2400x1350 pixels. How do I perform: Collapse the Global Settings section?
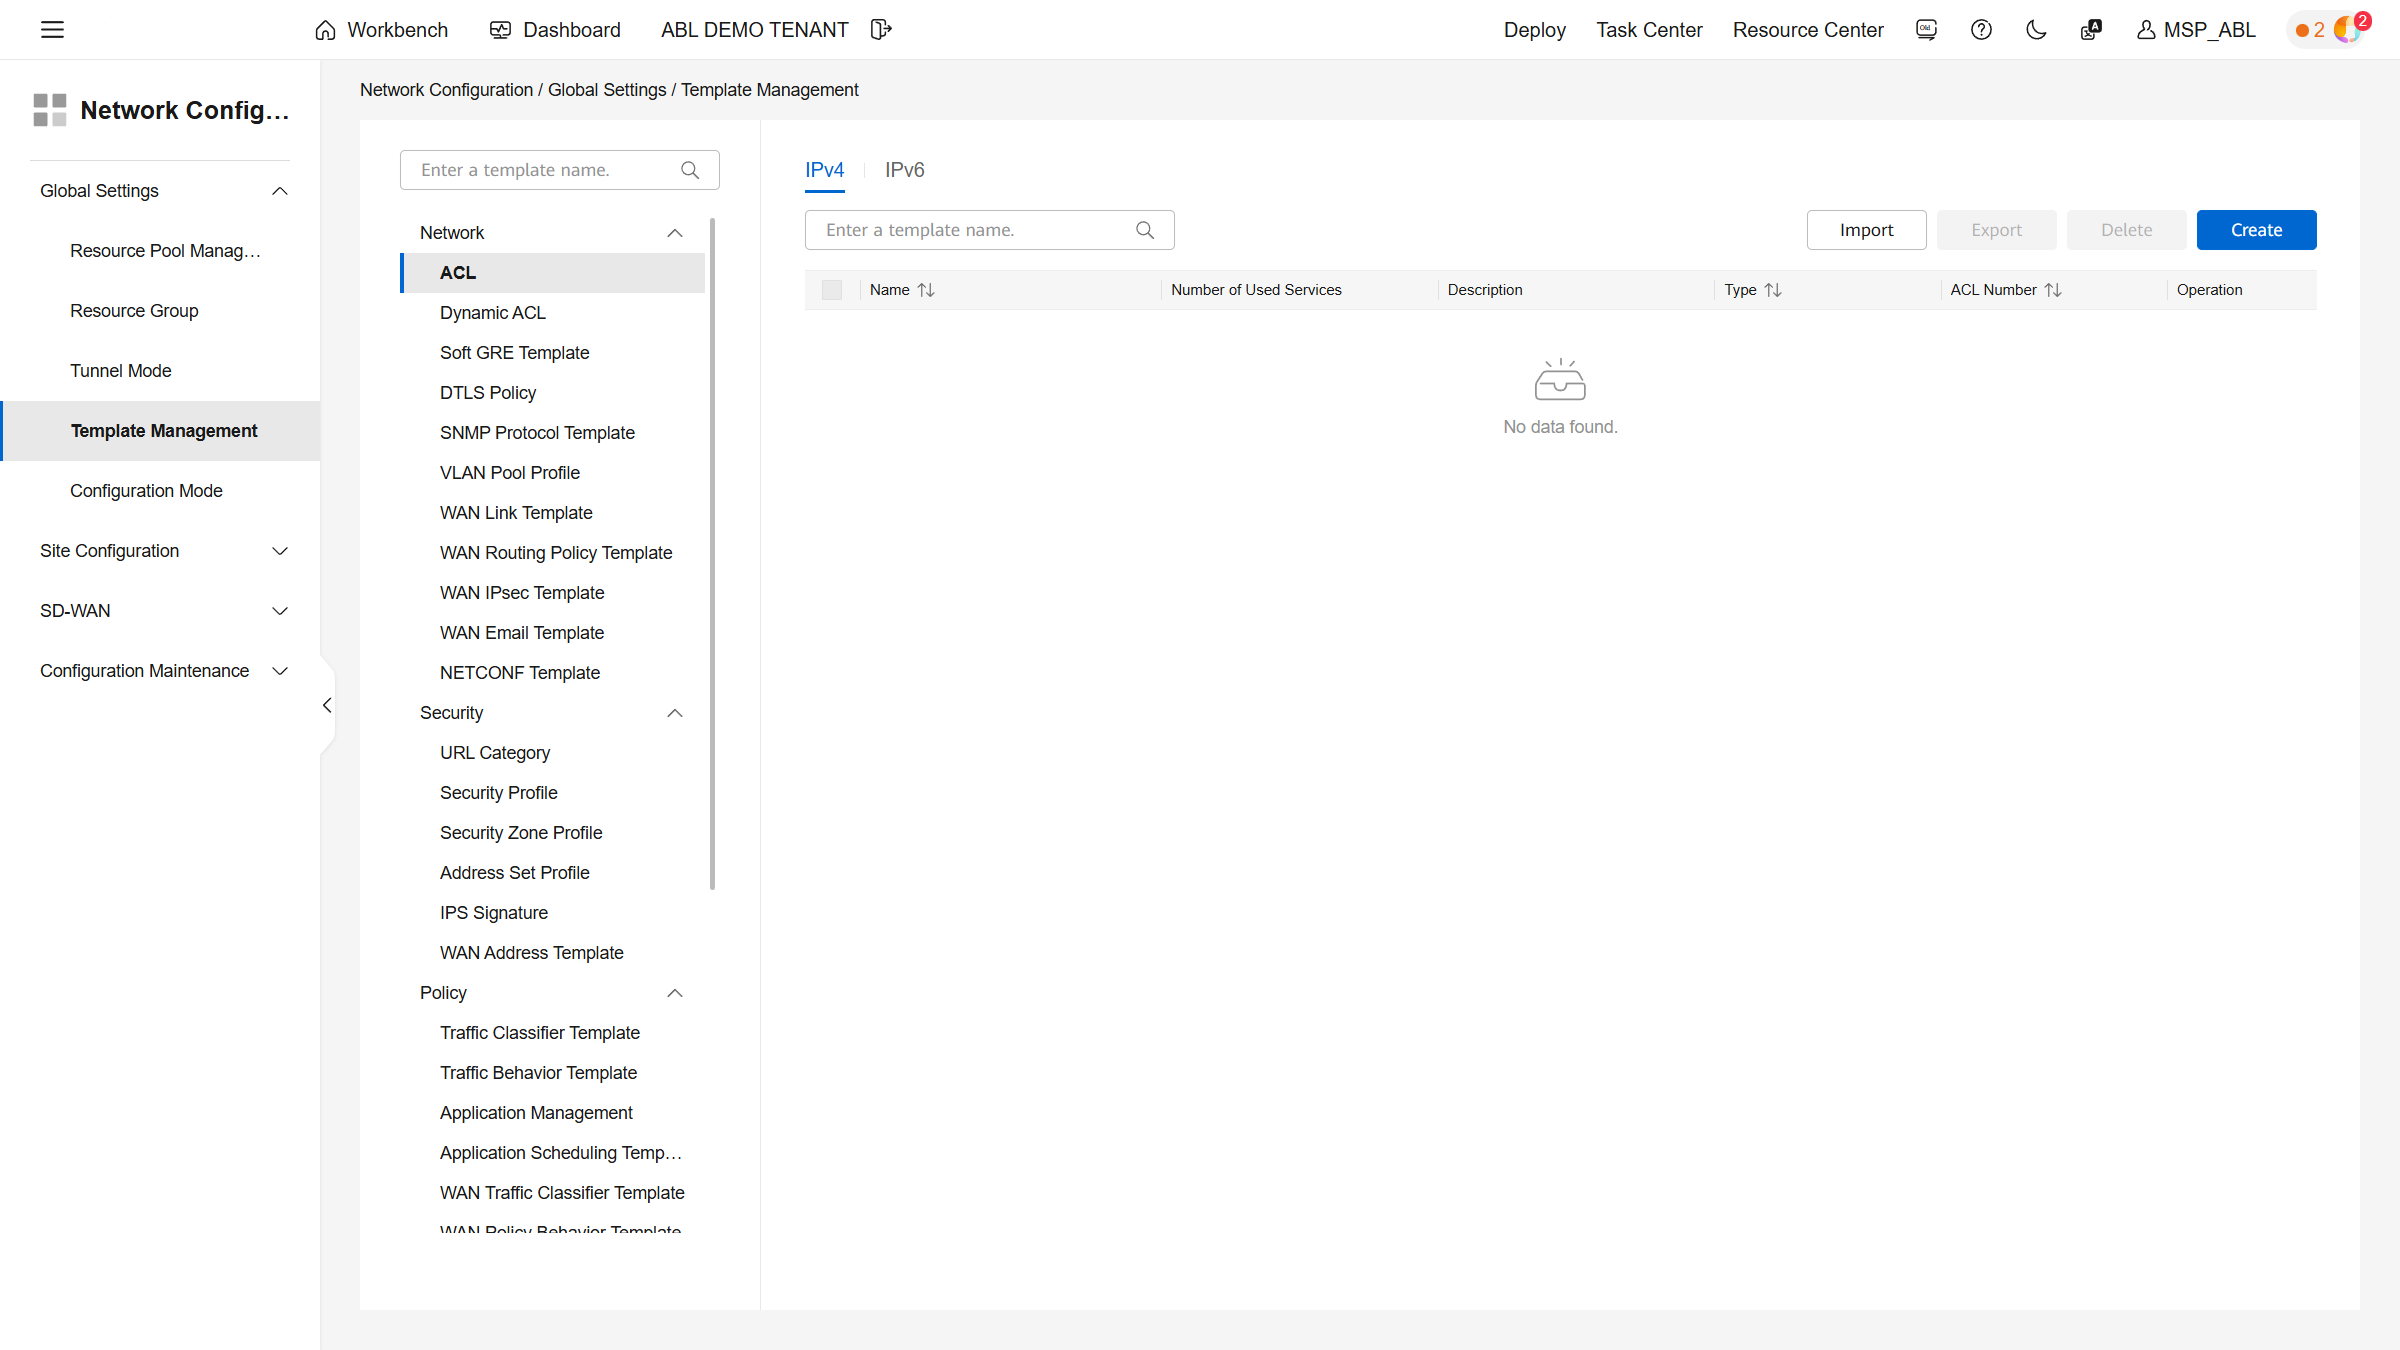pyautogui.click(x=280, y=191)
